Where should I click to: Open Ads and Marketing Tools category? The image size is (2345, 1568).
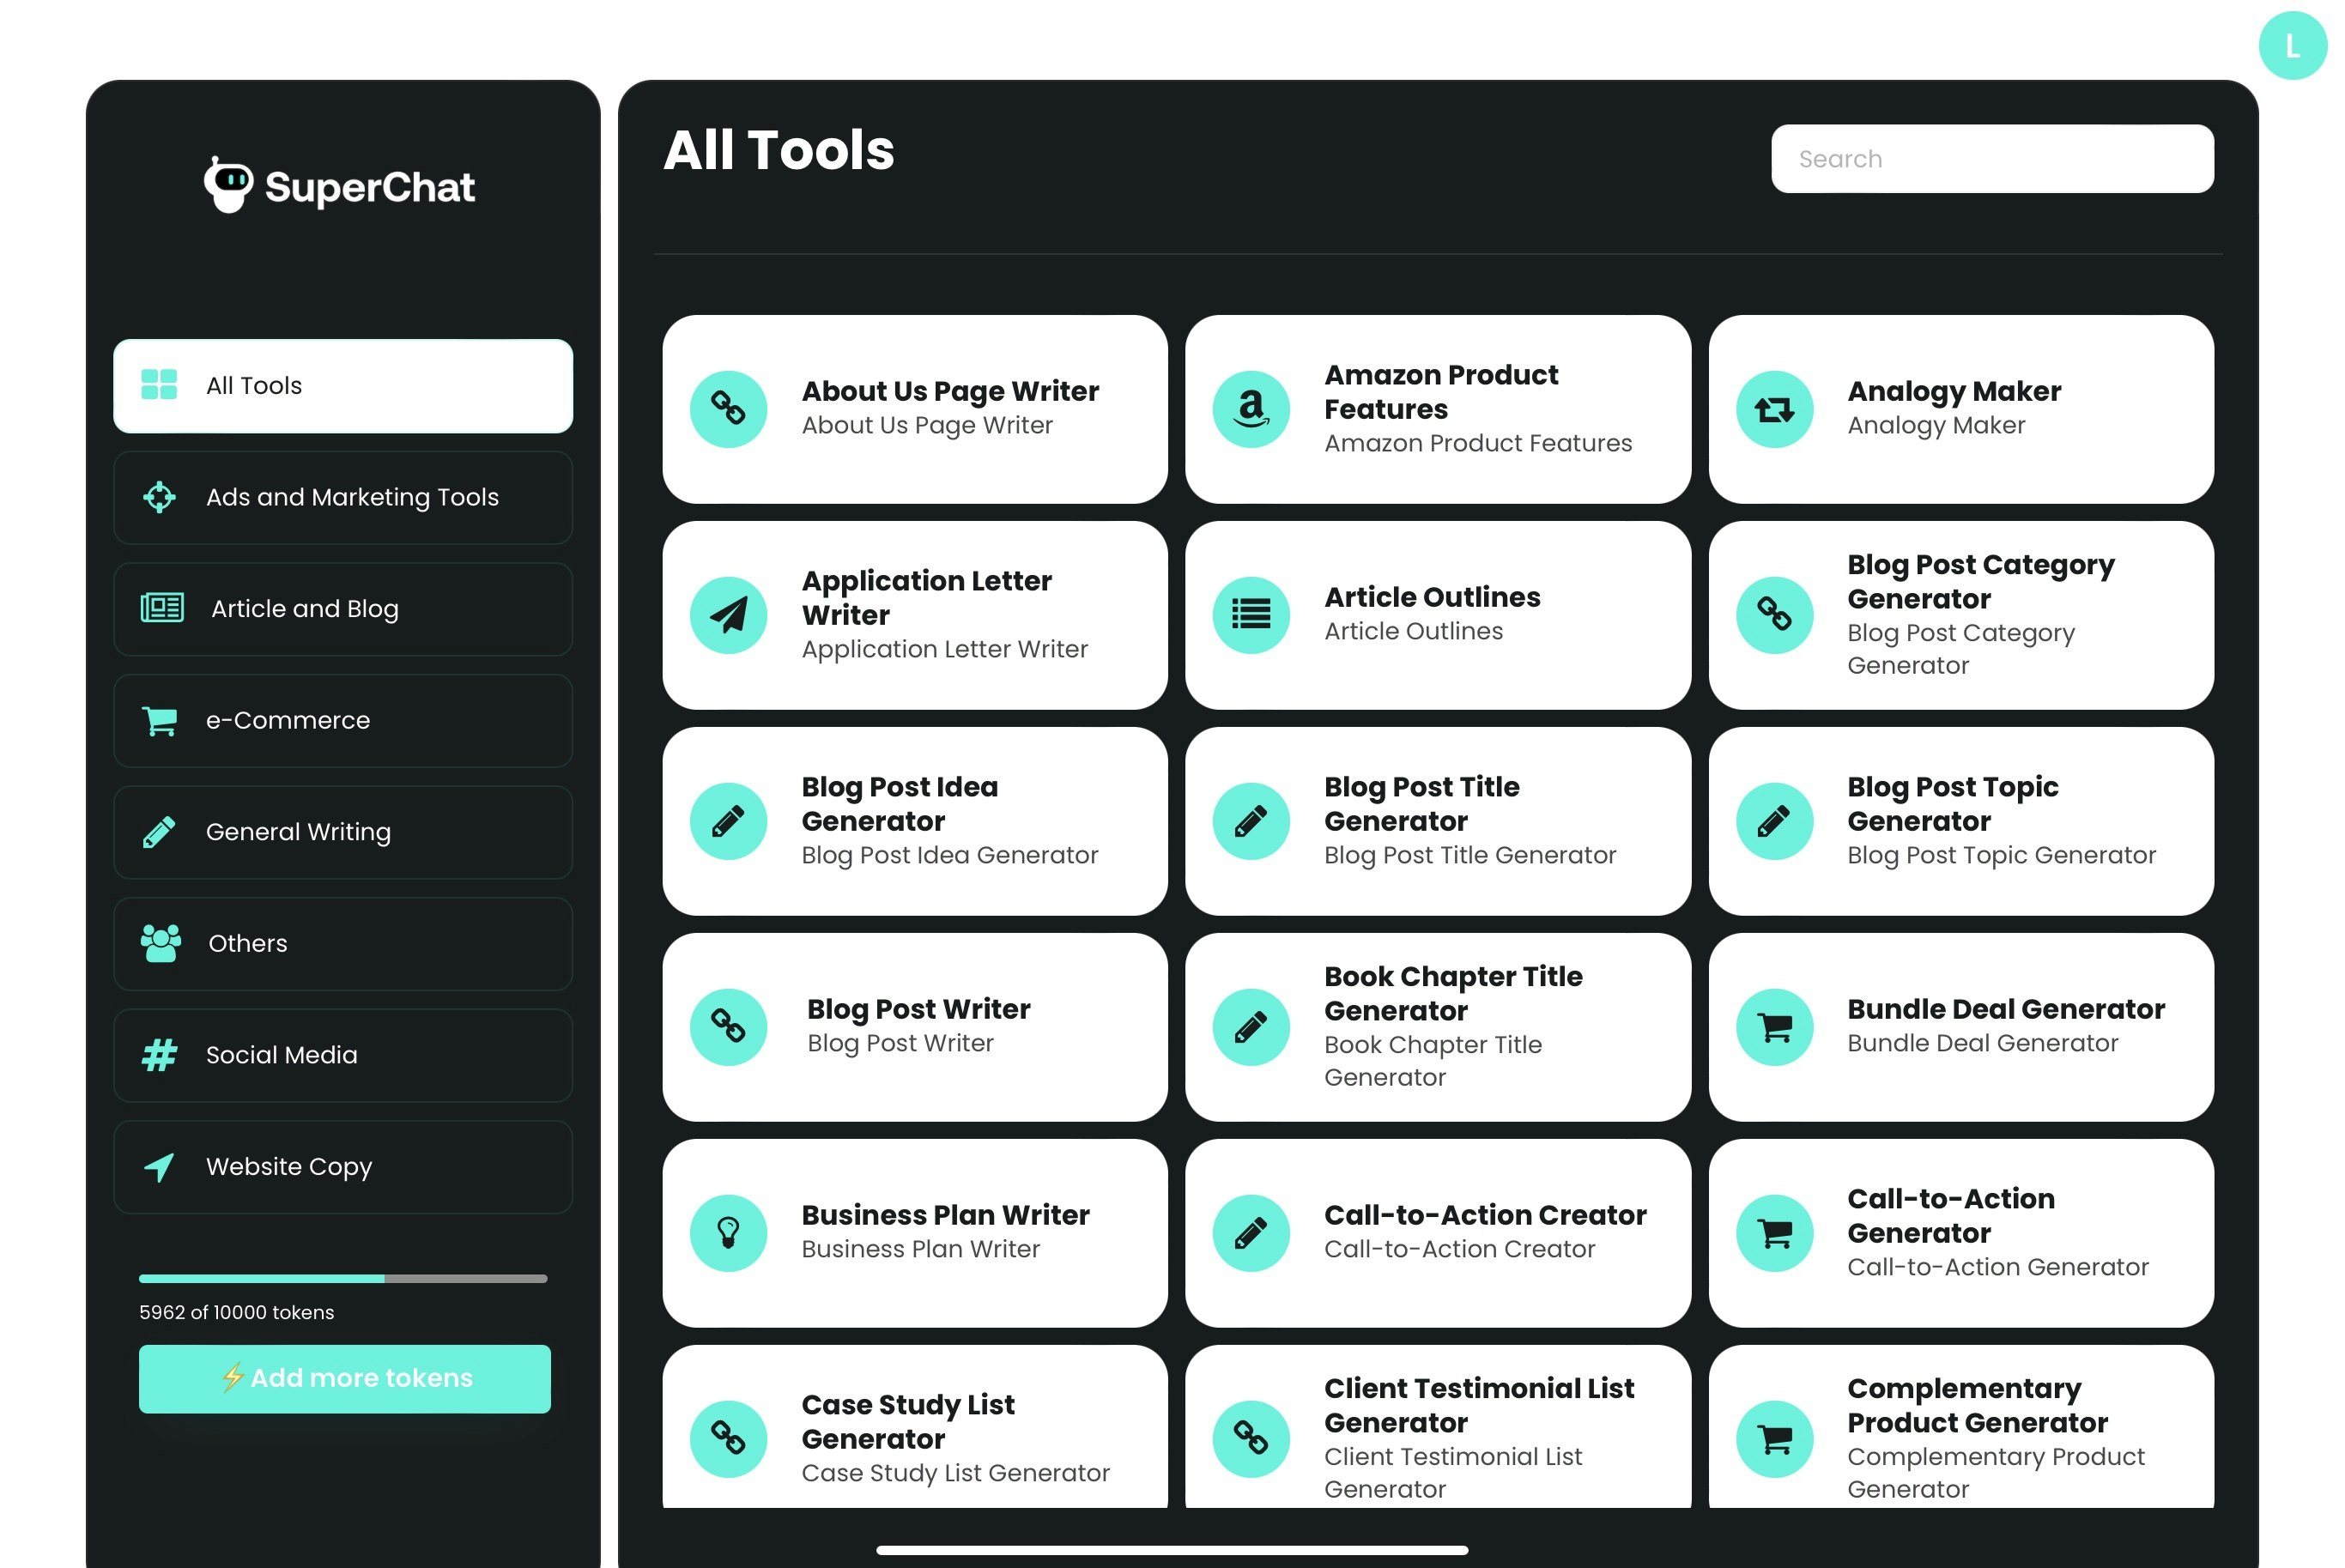pos(343,497)
